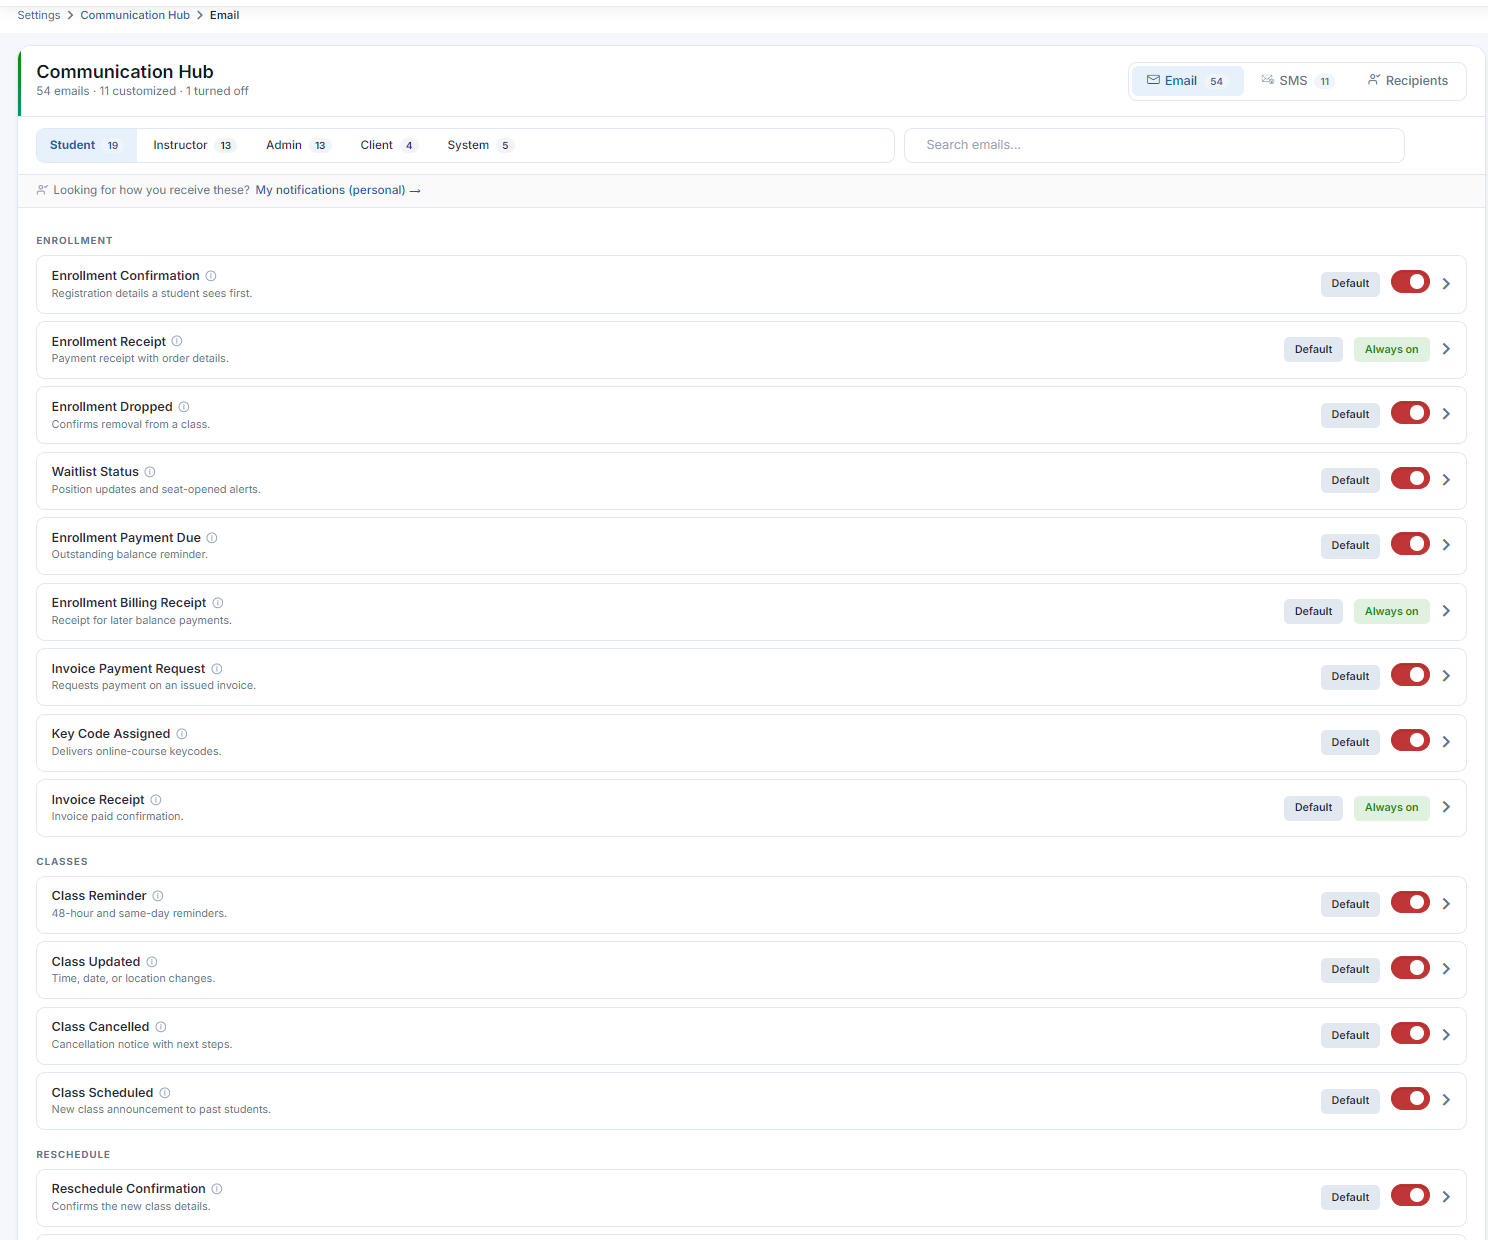This screenshot has height=1240, width=1488.
Task: Select the Student tab
Action: pyautogui.click(x=86, y=145)
